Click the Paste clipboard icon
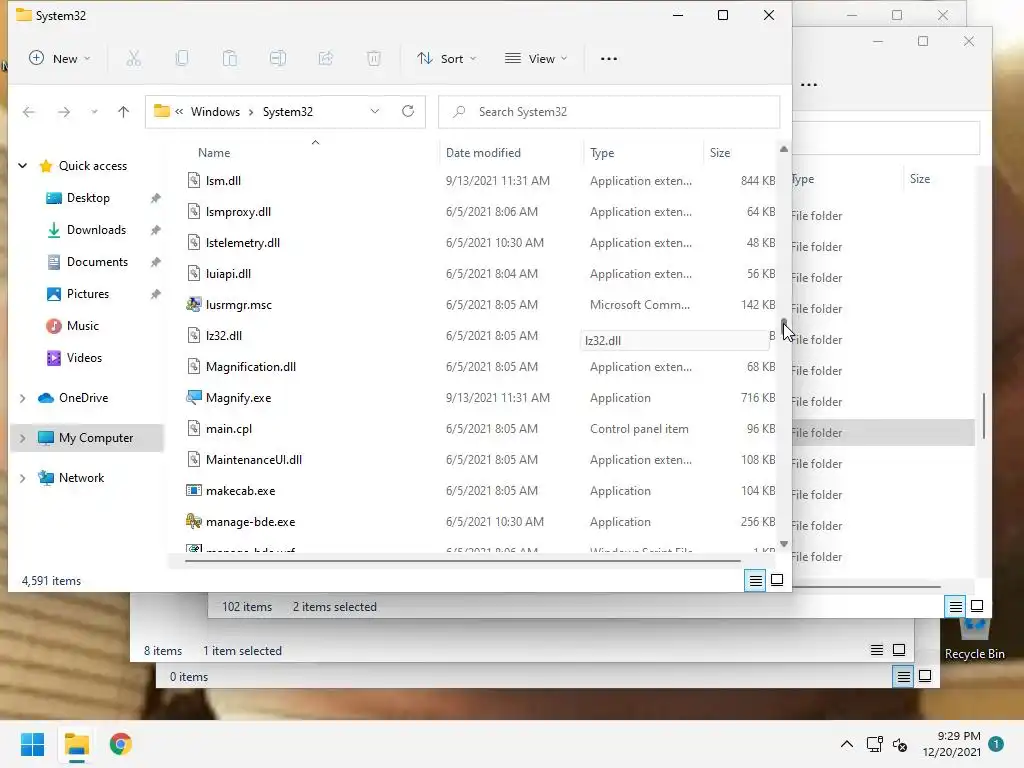 pos(230,59)
